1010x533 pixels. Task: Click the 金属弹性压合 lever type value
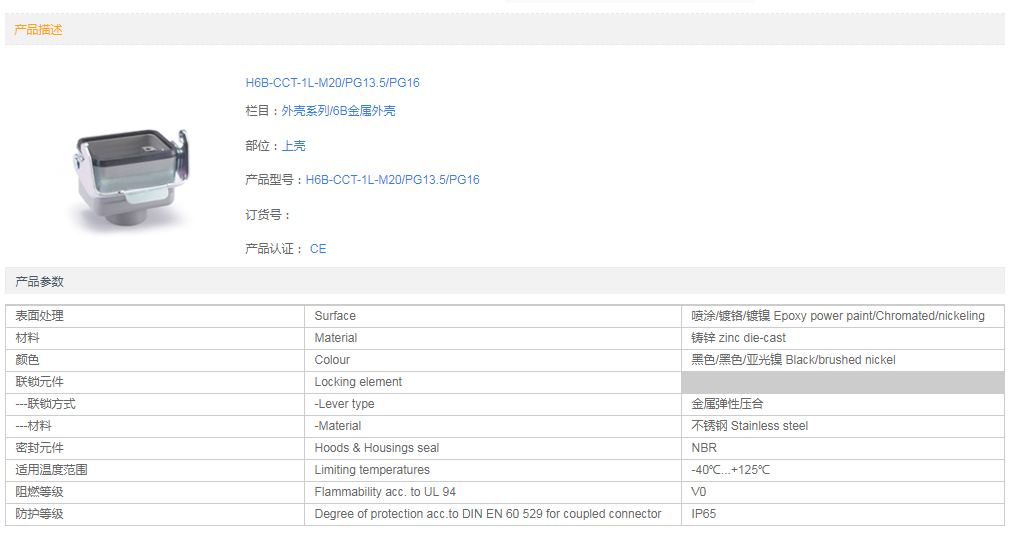[x=727, y=404]
